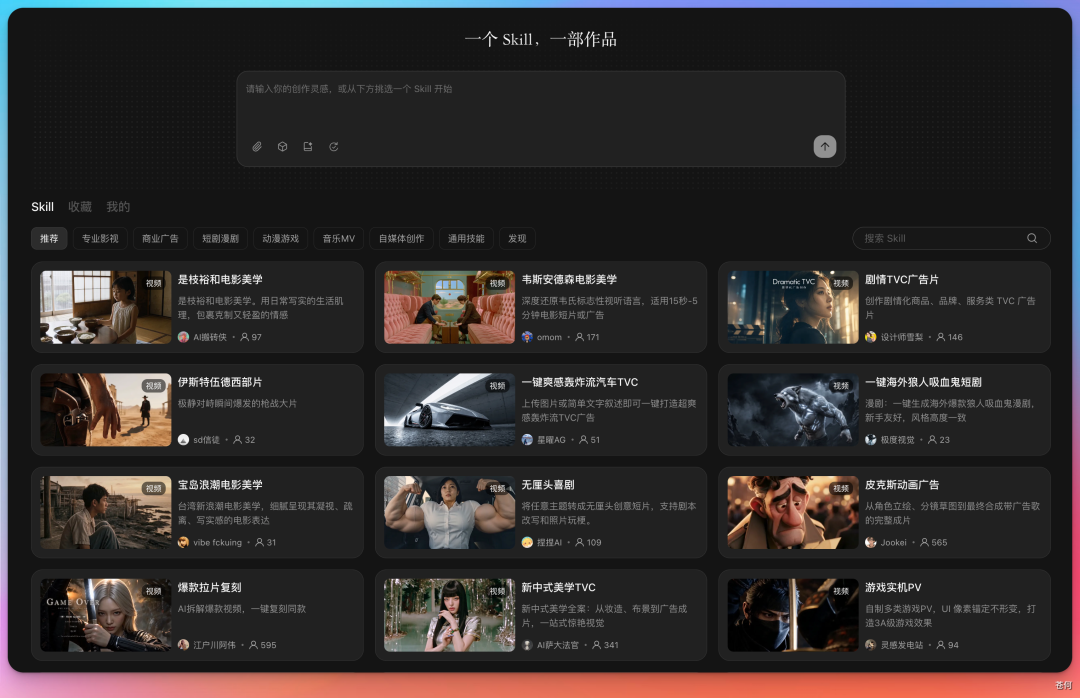The image size is (1080, 698).
Task: Click the 搜索 Skill search field
Action: click(951, 238)
